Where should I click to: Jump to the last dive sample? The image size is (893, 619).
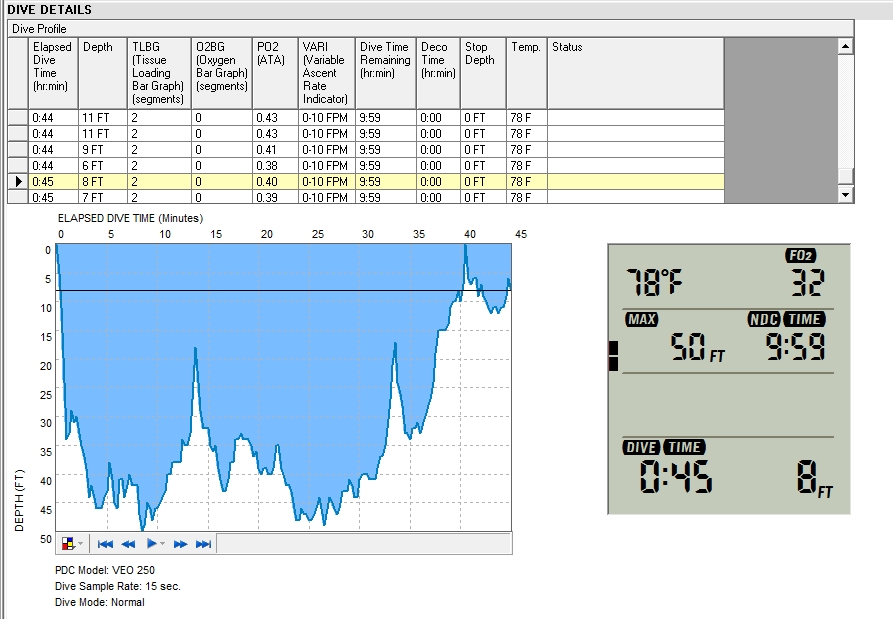(x=203, y=544)
